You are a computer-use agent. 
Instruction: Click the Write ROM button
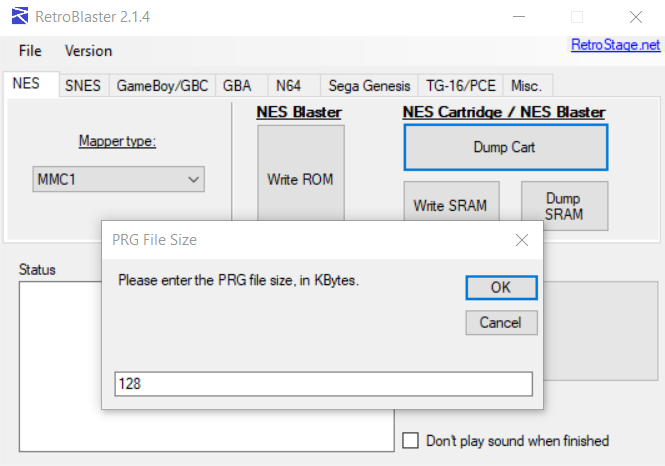coord(301,173)
